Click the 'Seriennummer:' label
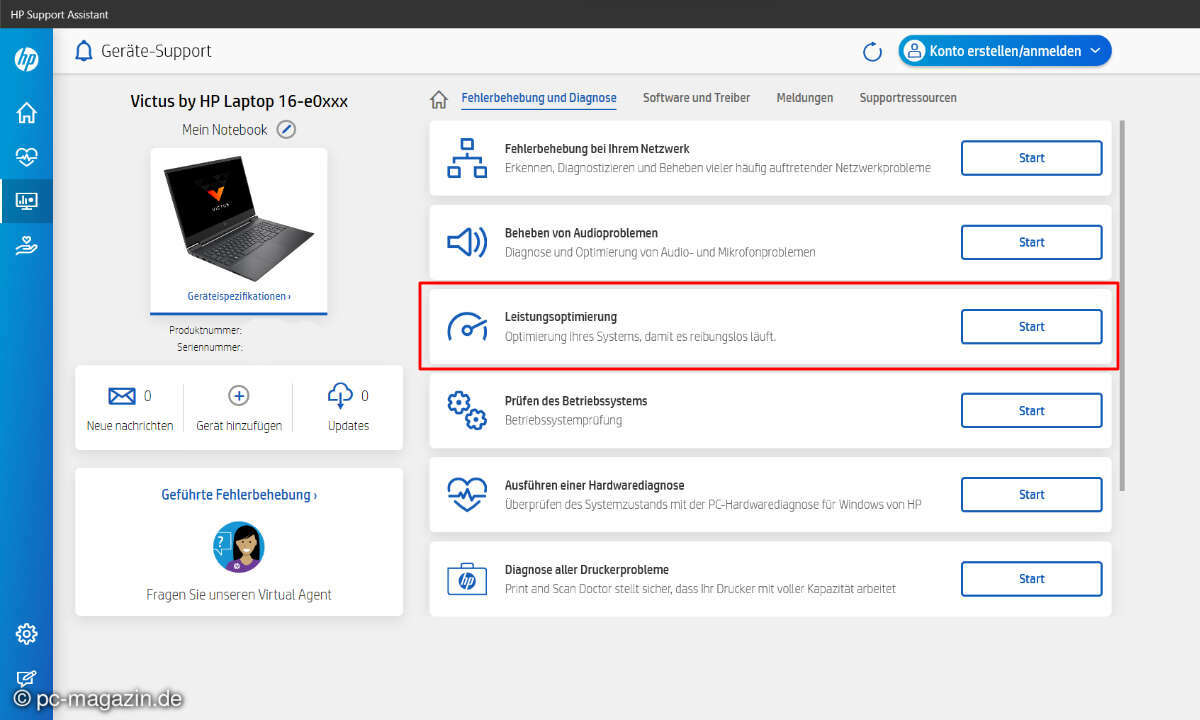Viewport: 1200px width, 720px height. [209, 348]
